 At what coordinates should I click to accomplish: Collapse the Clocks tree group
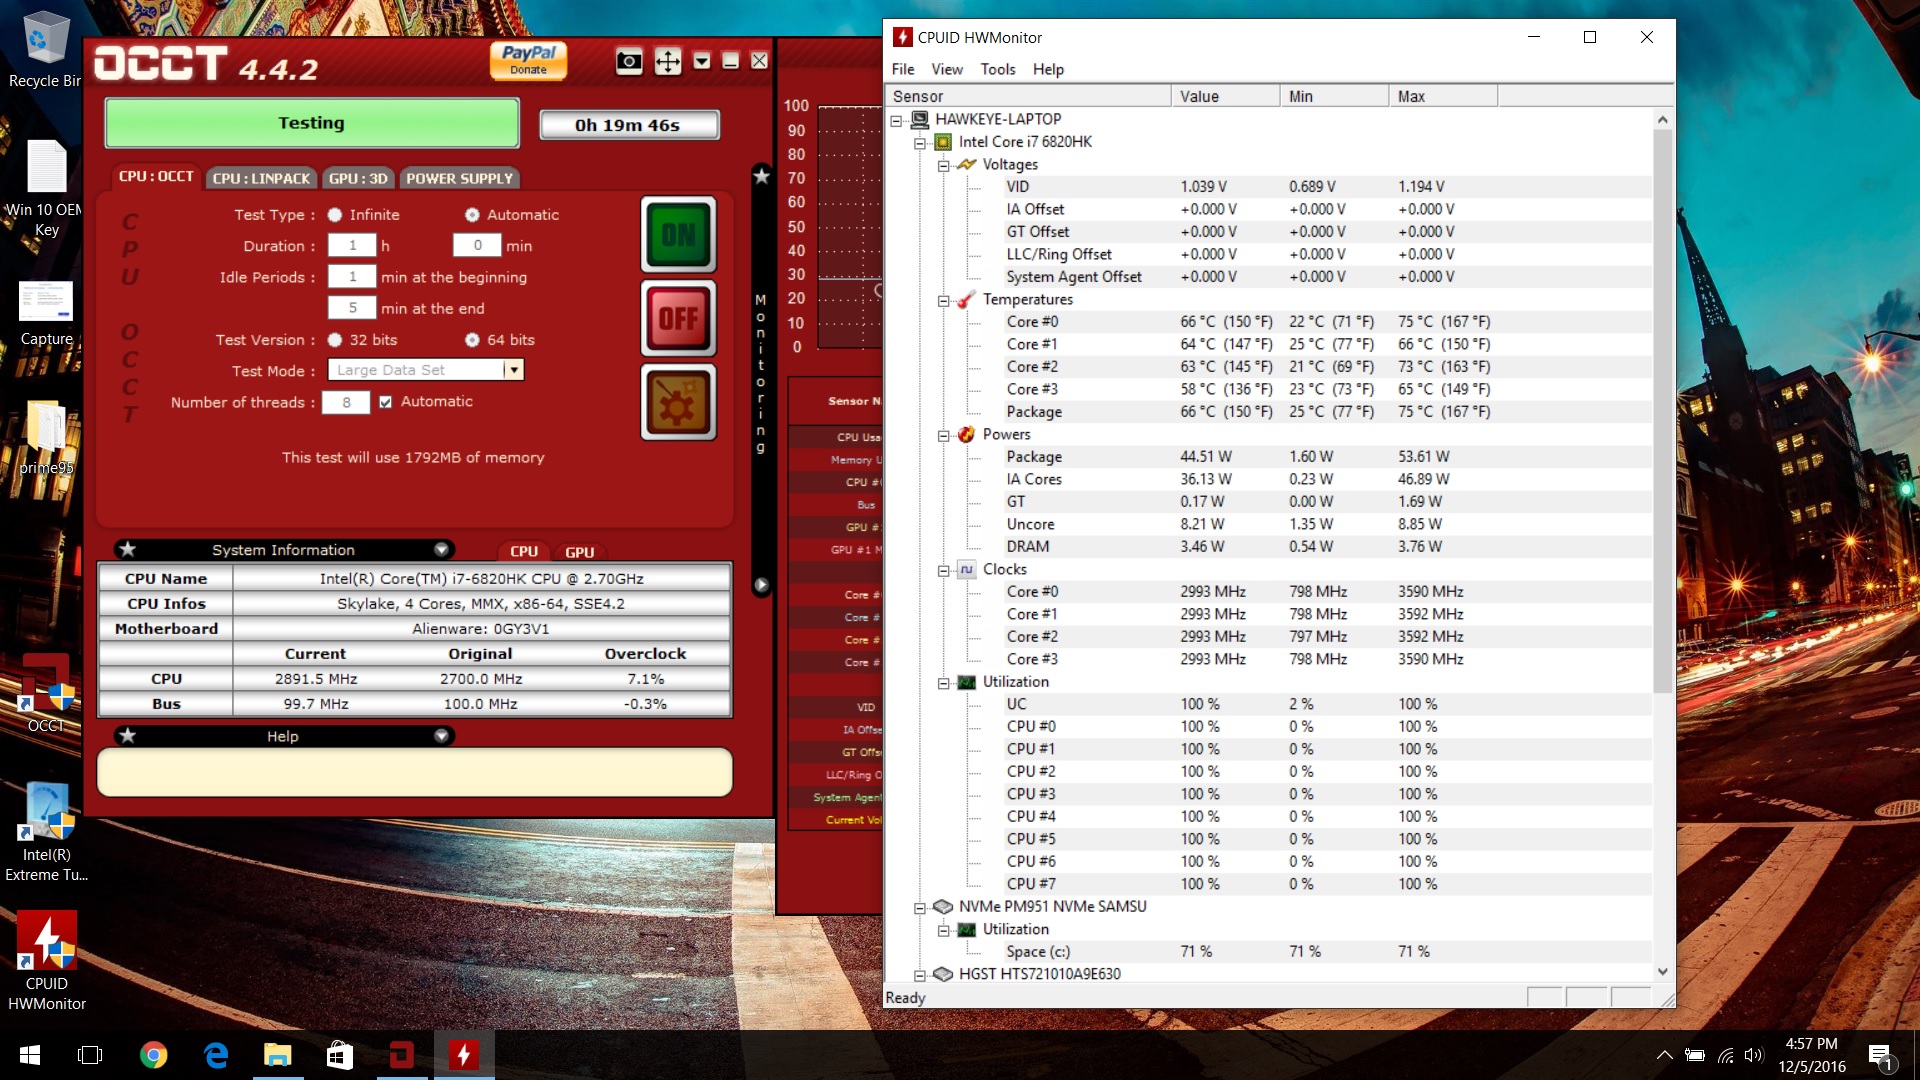tap(943, 570)
